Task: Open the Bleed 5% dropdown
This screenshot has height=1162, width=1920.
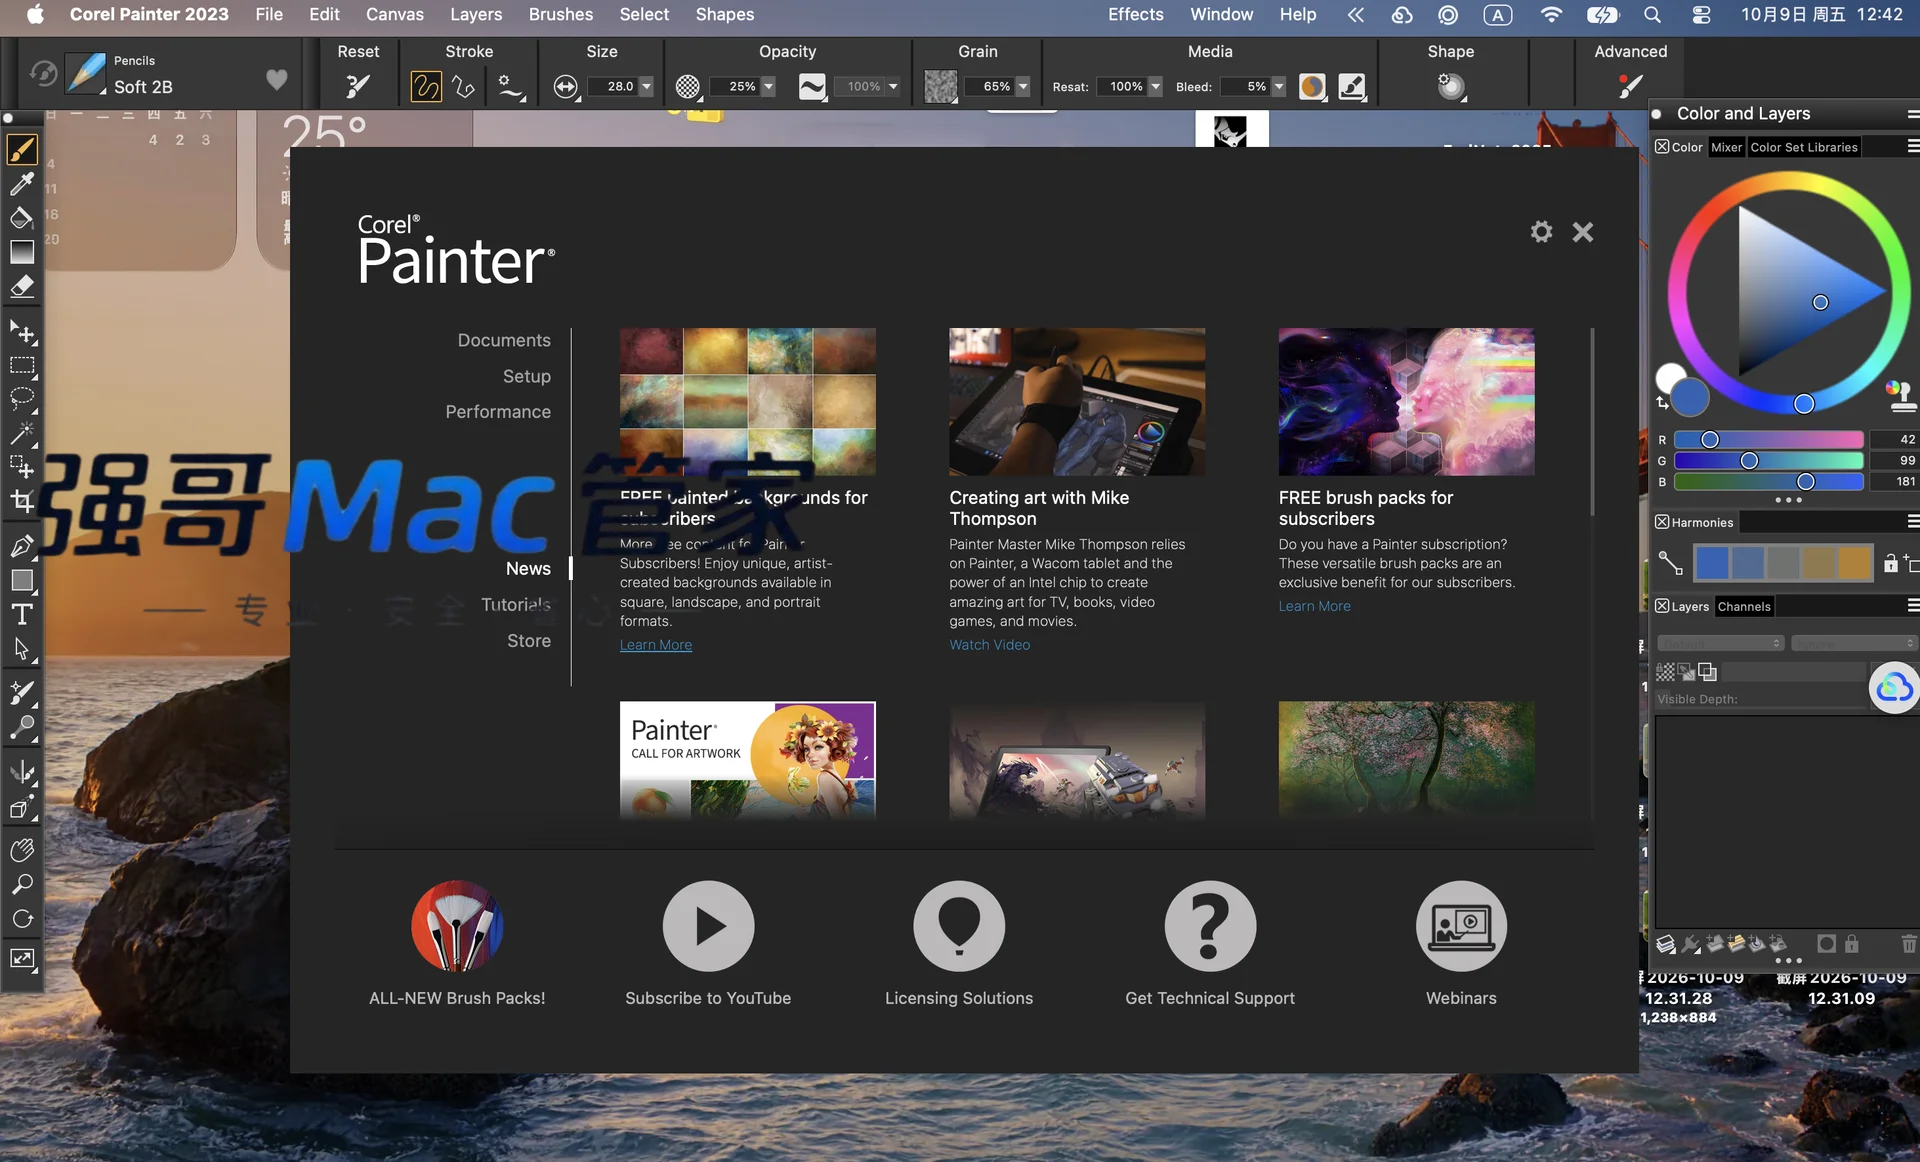Action: click(1278, 87)
